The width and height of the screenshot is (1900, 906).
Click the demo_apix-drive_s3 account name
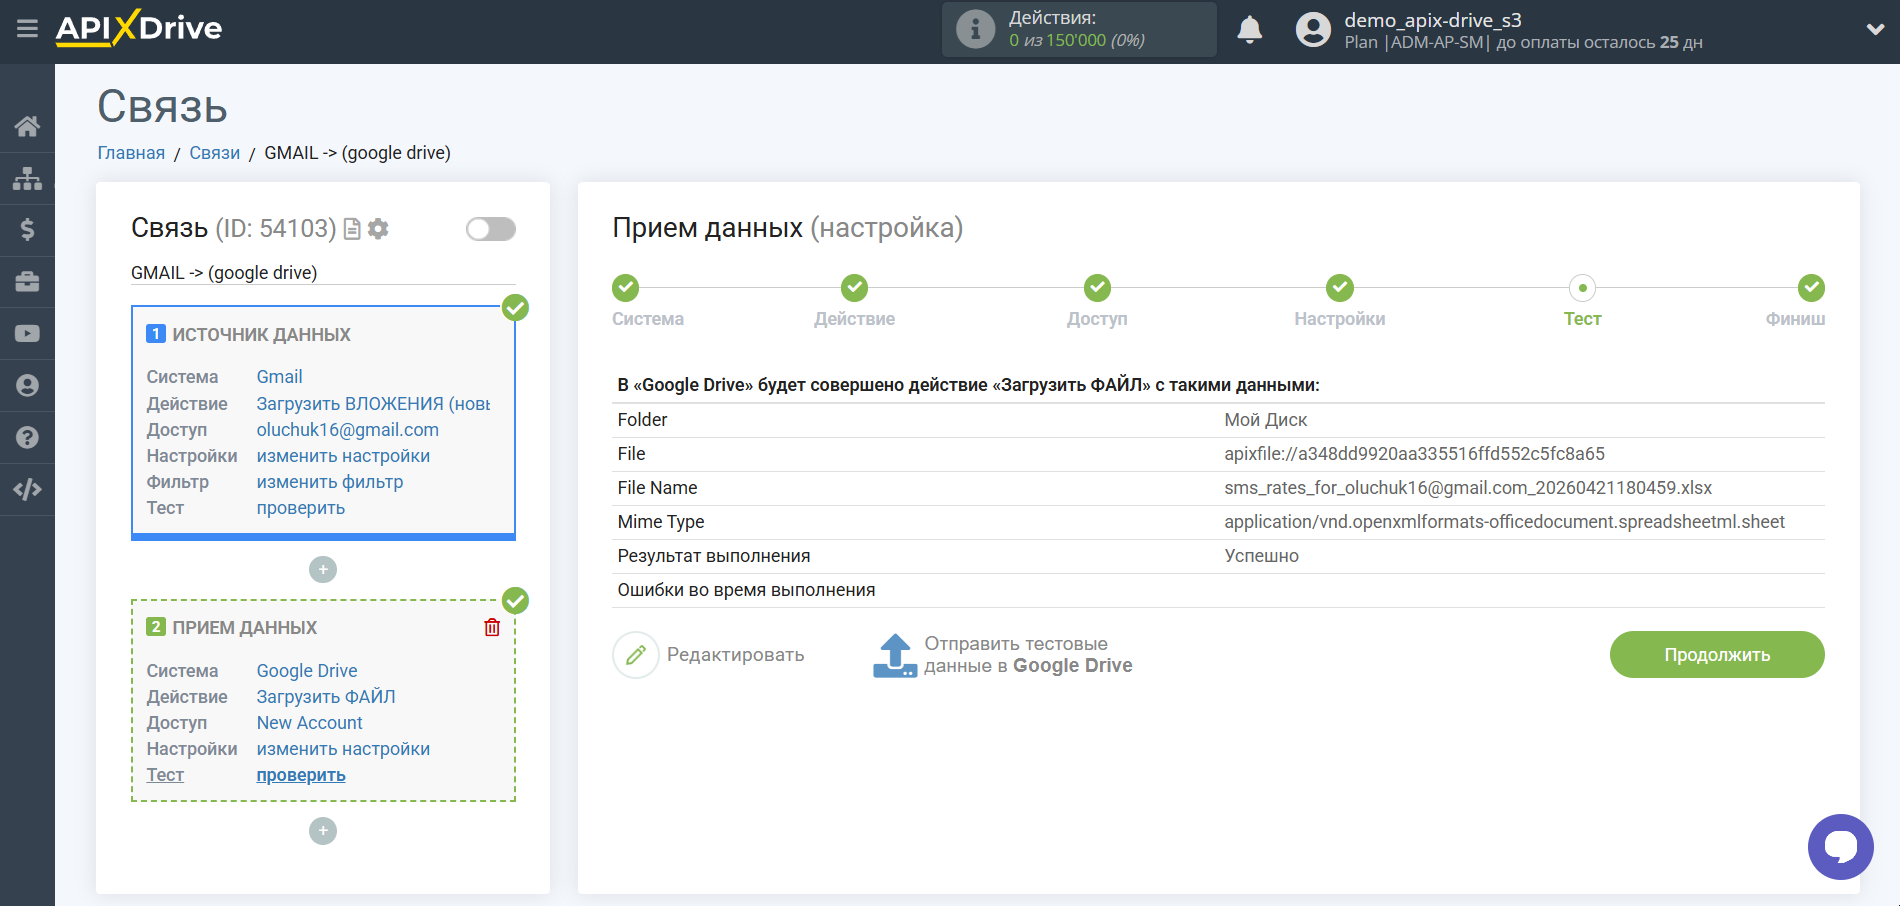coord(1433,20)
